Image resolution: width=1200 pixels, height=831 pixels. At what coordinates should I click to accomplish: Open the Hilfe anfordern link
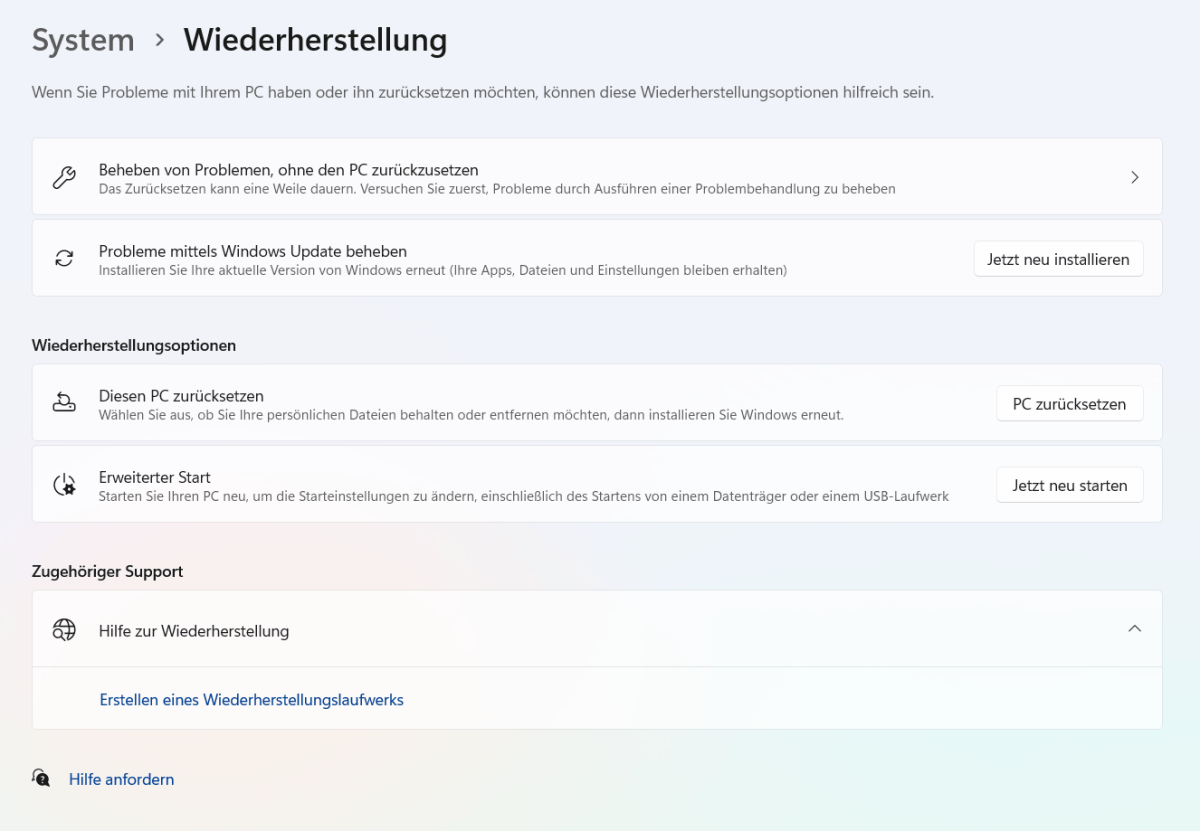(121, 779)
